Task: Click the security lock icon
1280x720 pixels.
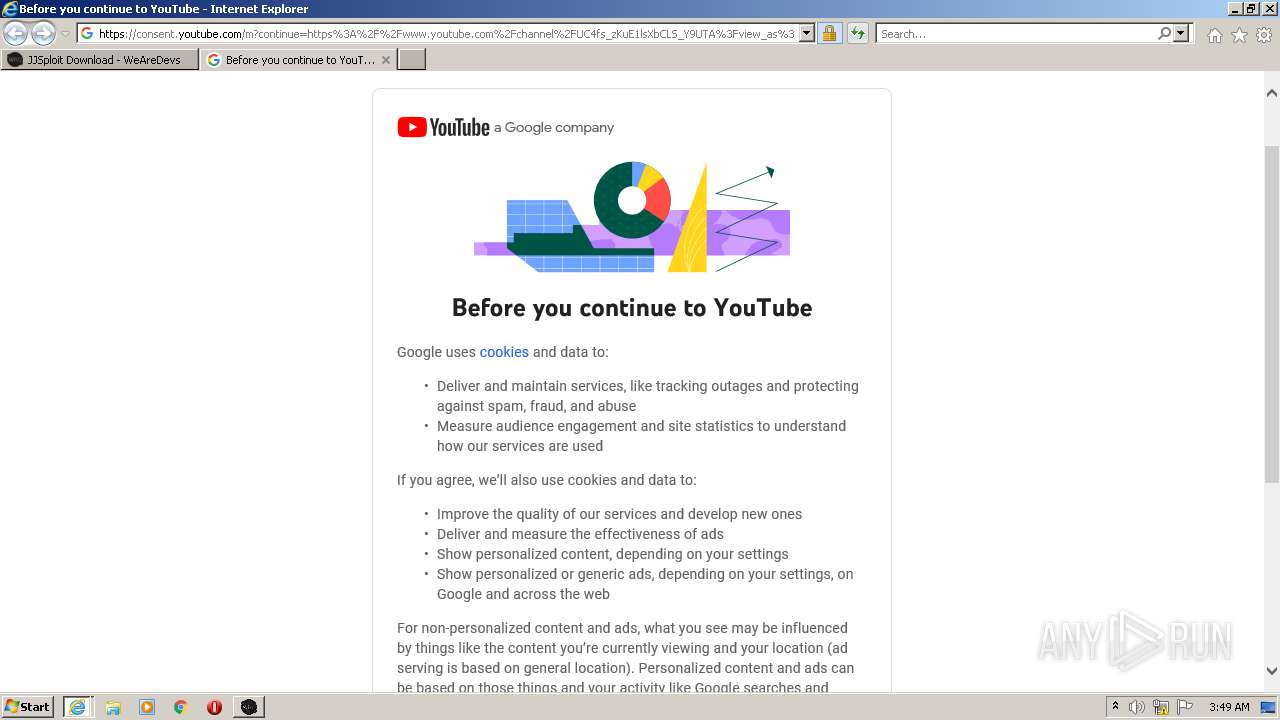Action: [x=829, y=33]
